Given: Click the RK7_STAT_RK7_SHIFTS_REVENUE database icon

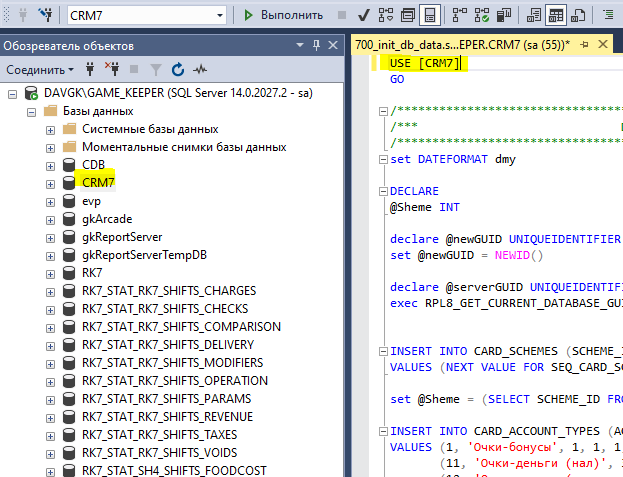Looking at the screenshot, I should [69, 417].
